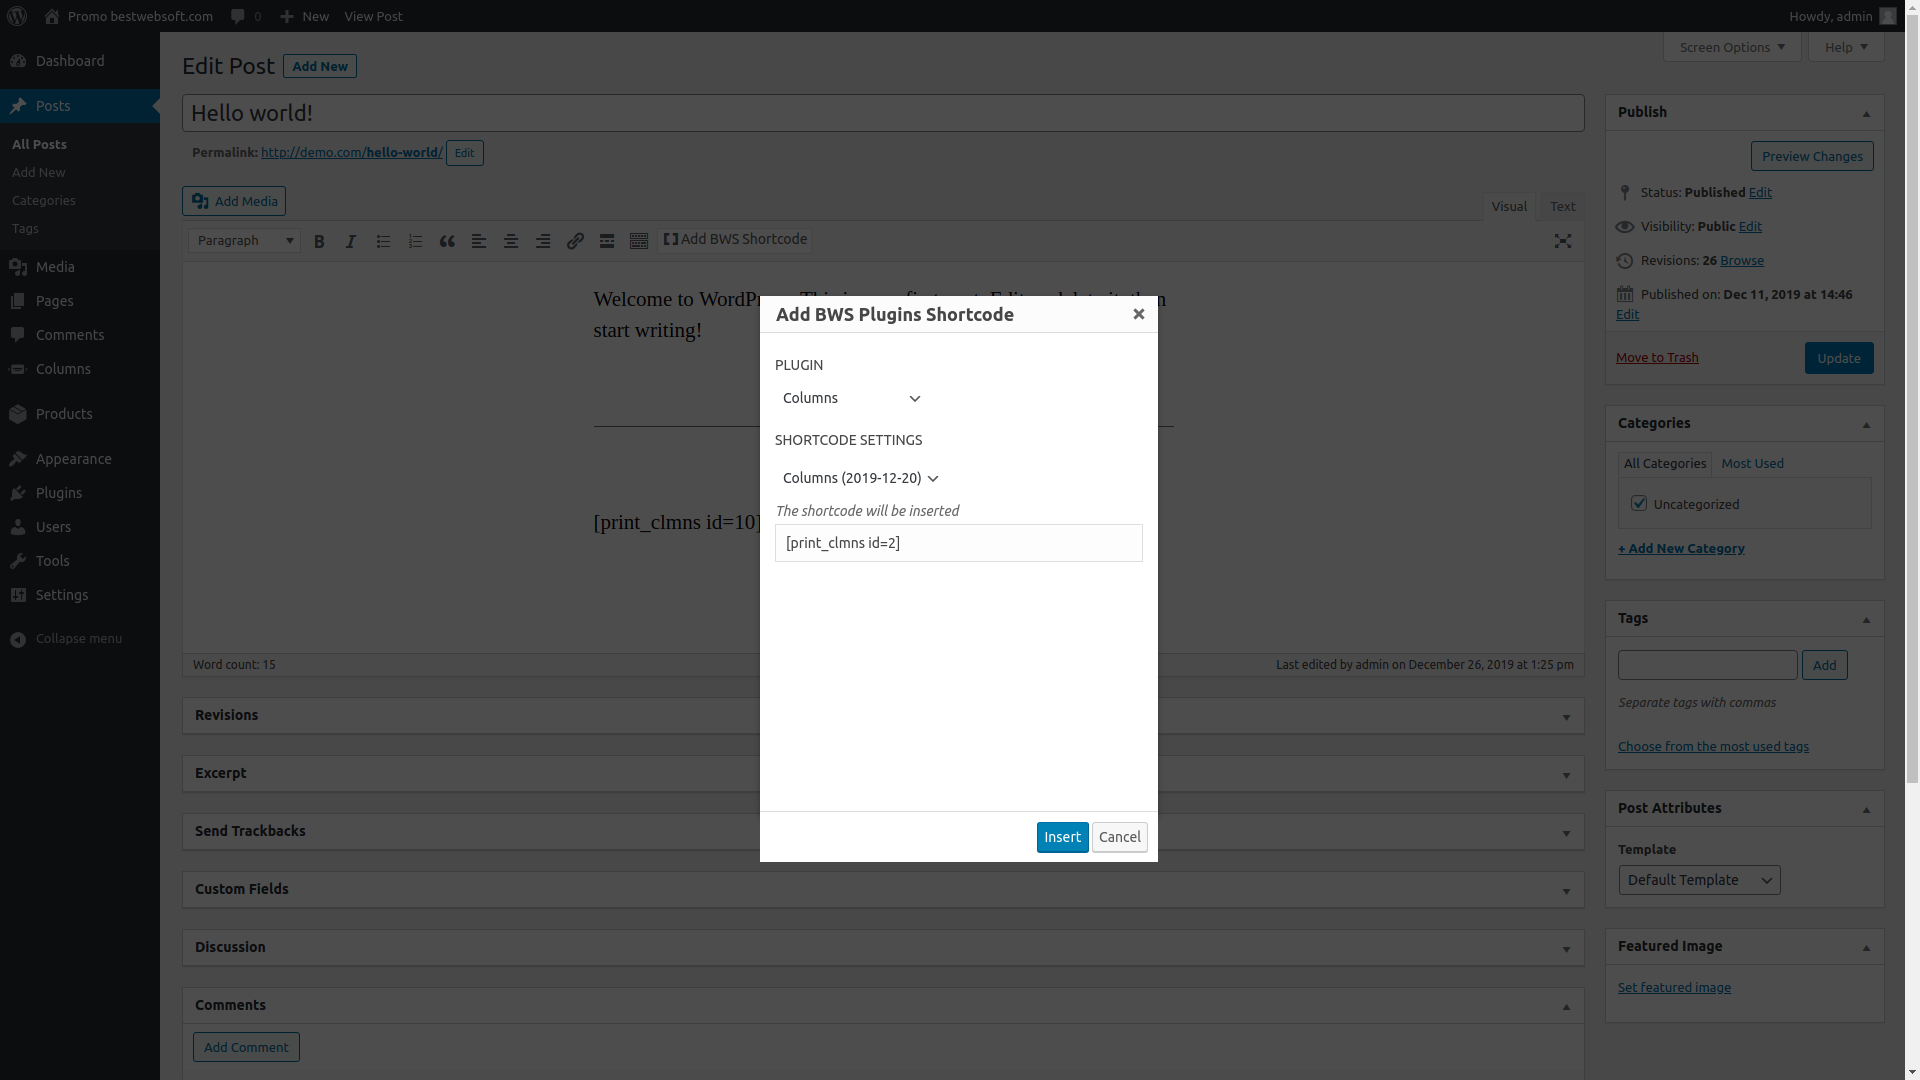Toggle italic formatting in editor toolbar
Screen dimensions: 1920x1080
pos(351,241)
